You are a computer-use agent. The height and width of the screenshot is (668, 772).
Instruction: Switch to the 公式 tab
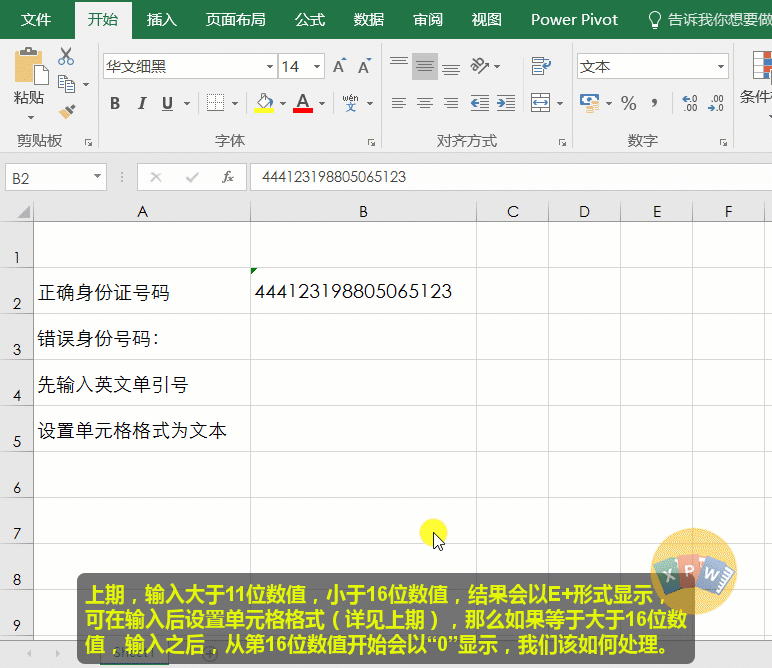click(310, 20)
